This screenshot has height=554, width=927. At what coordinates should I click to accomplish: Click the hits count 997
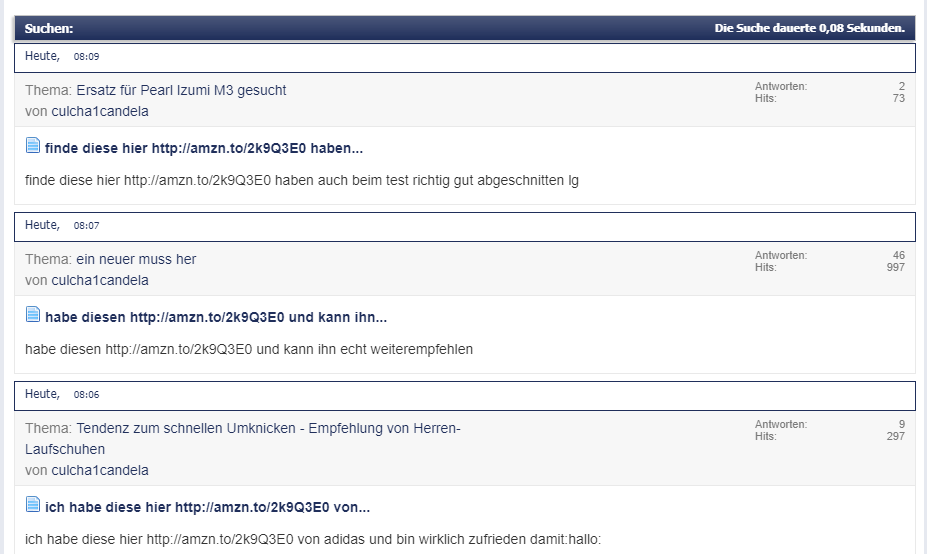pyautogui.click(x=895, y=267)
